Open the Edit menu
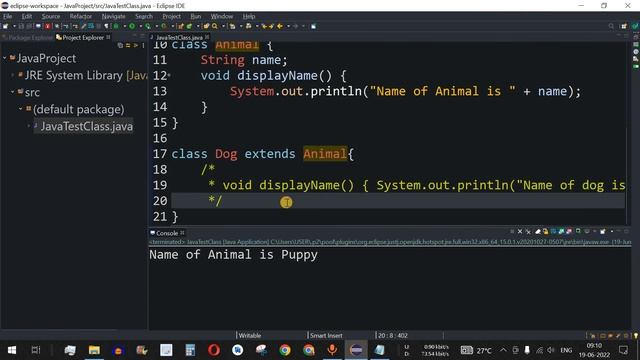The width and height of the screenshot is (640, 360). pos(27,16)
